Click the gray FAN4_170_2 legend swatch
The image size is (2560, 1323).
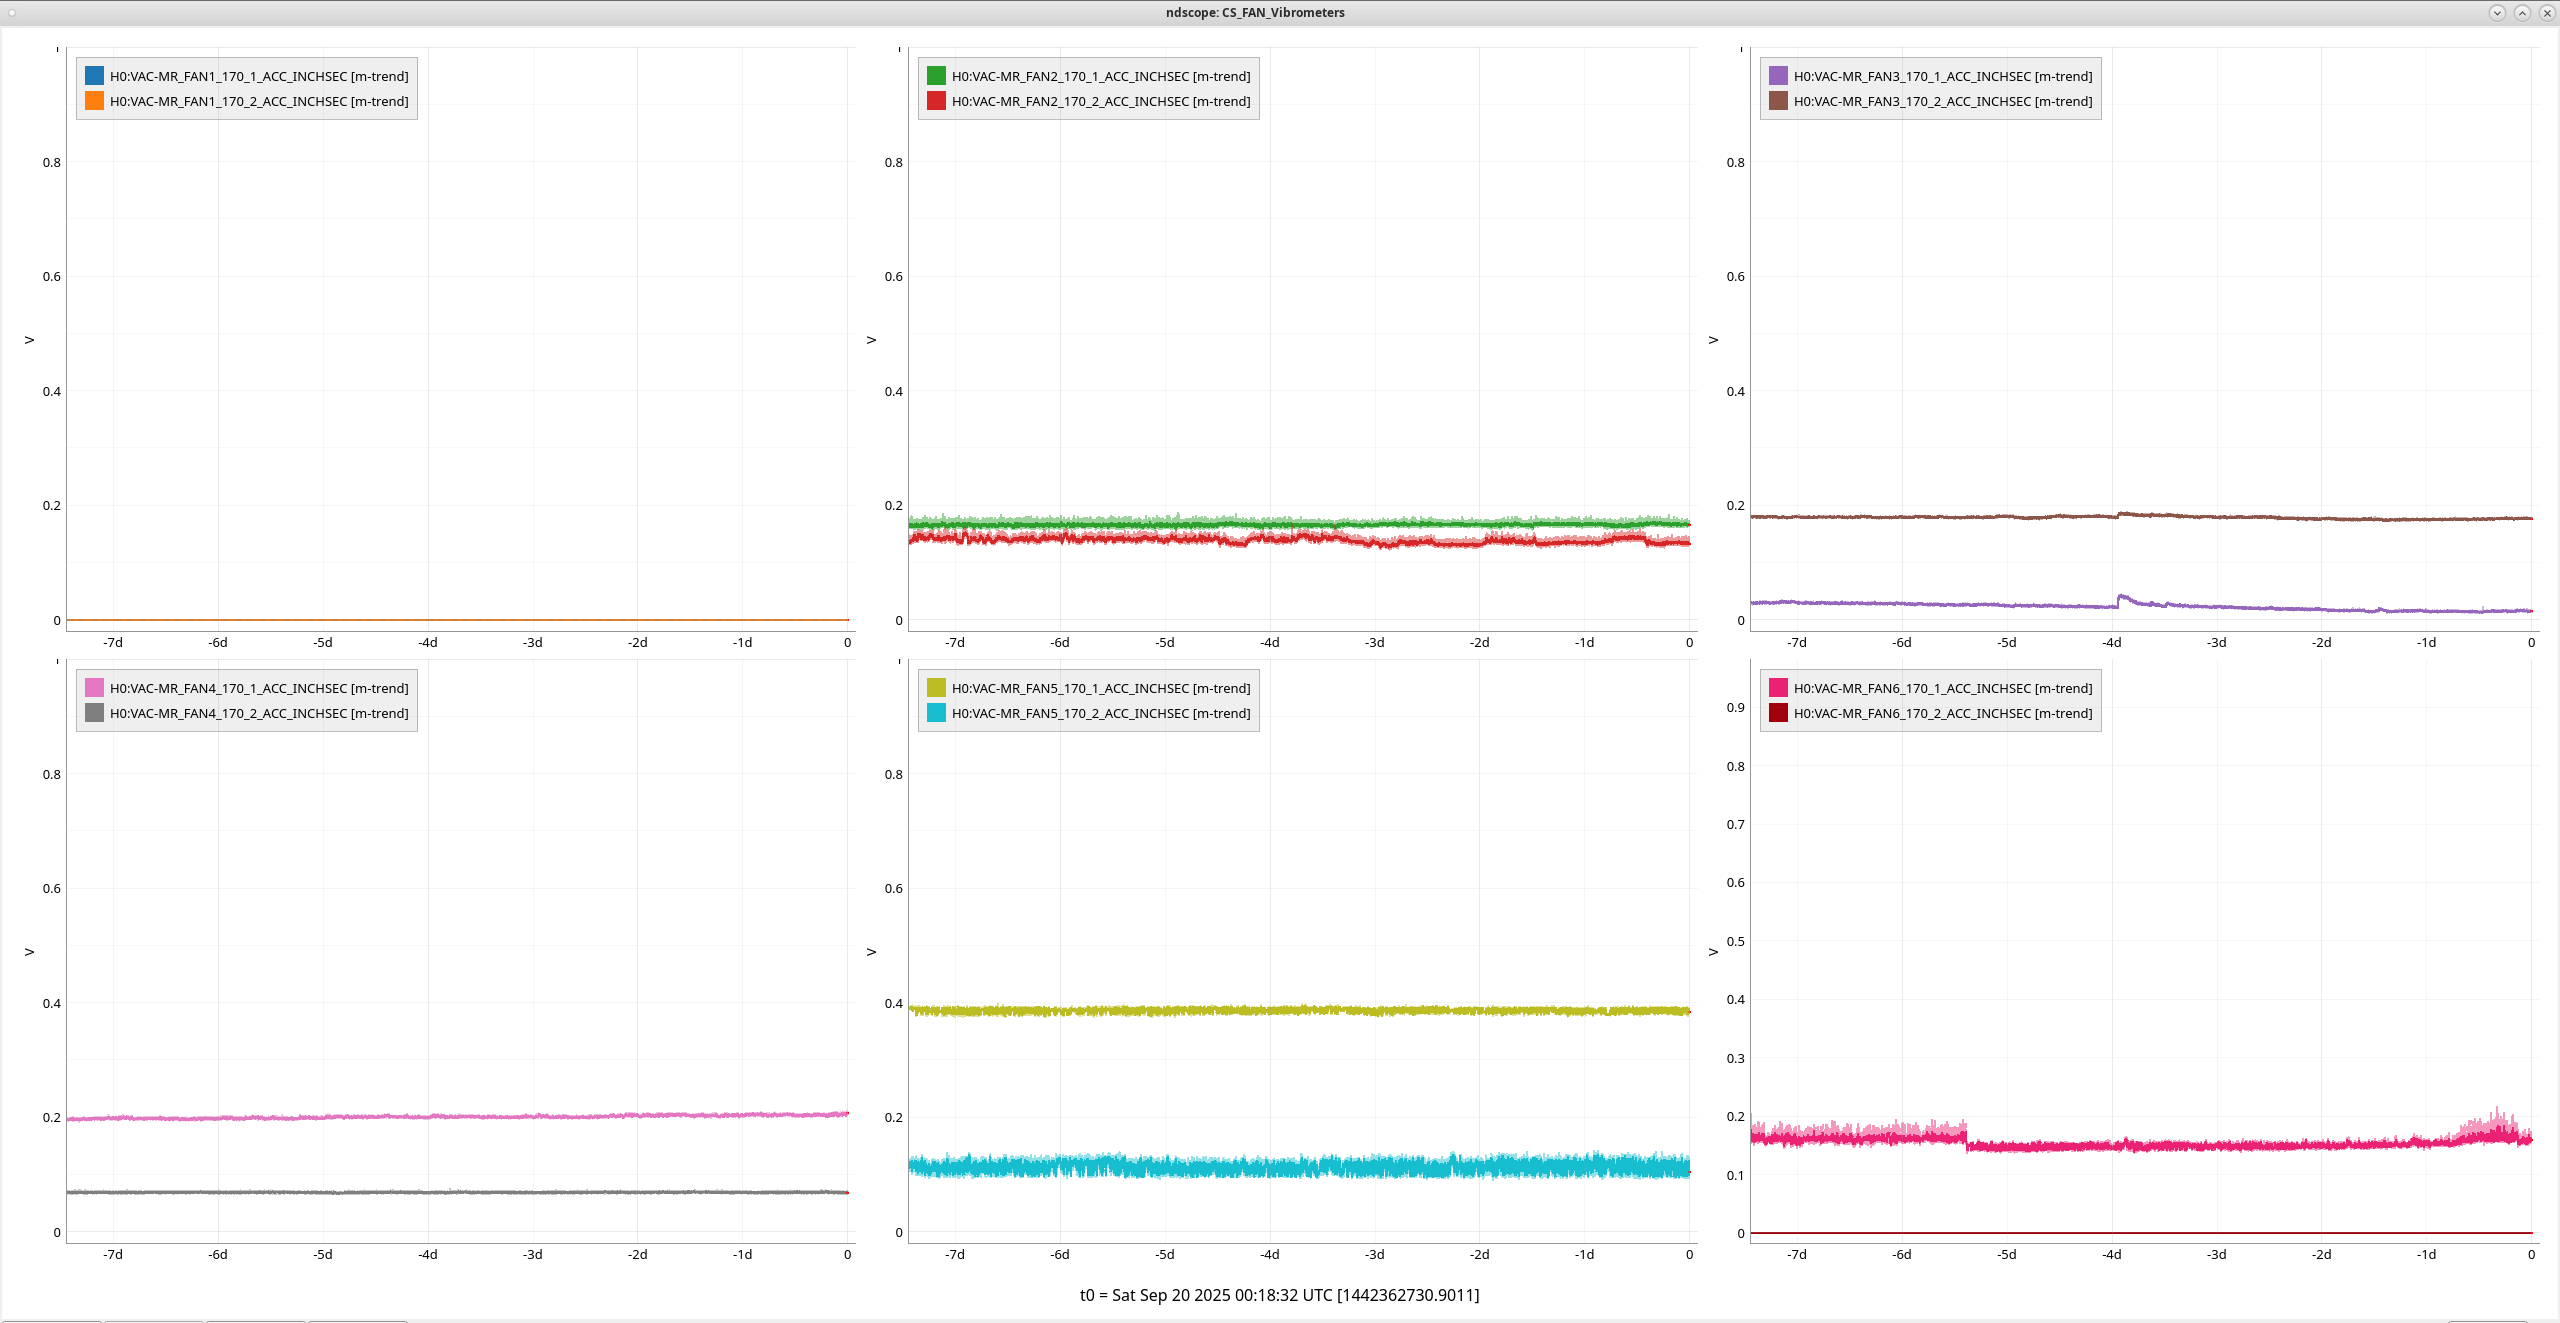pos(94,713)
